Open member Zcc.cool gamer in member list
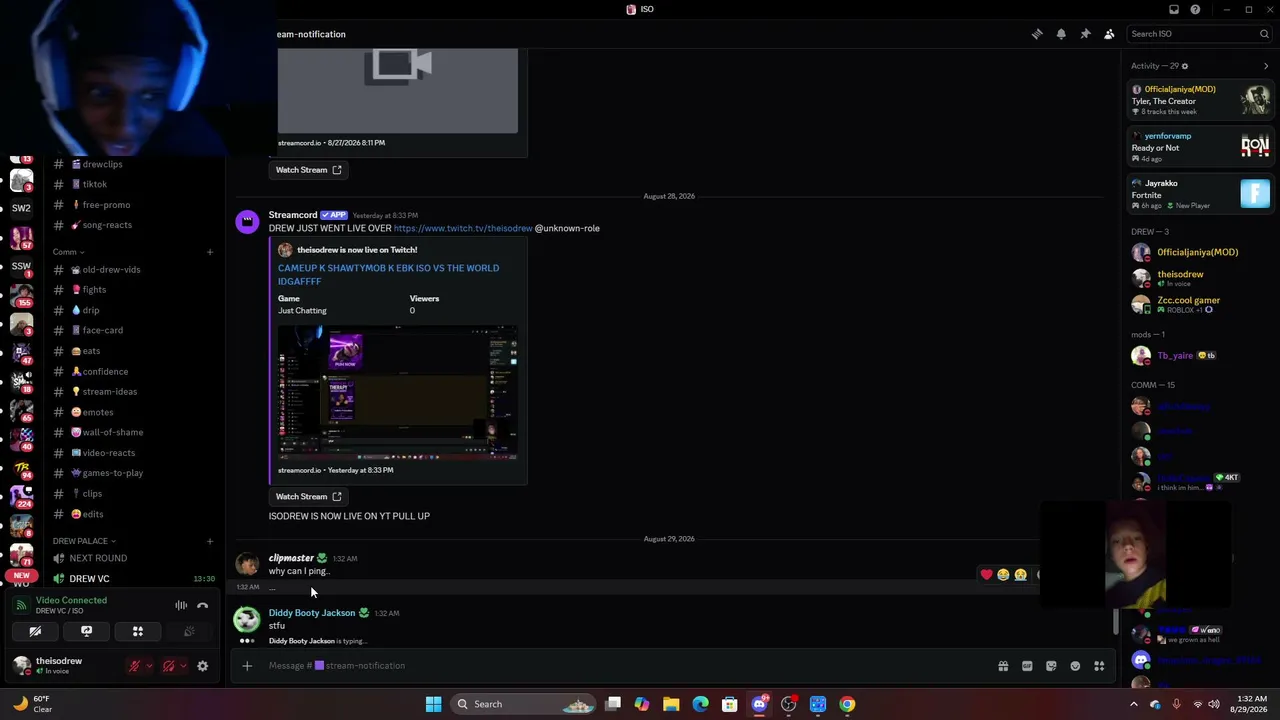1280x720 pixels. pos(1188,304)
